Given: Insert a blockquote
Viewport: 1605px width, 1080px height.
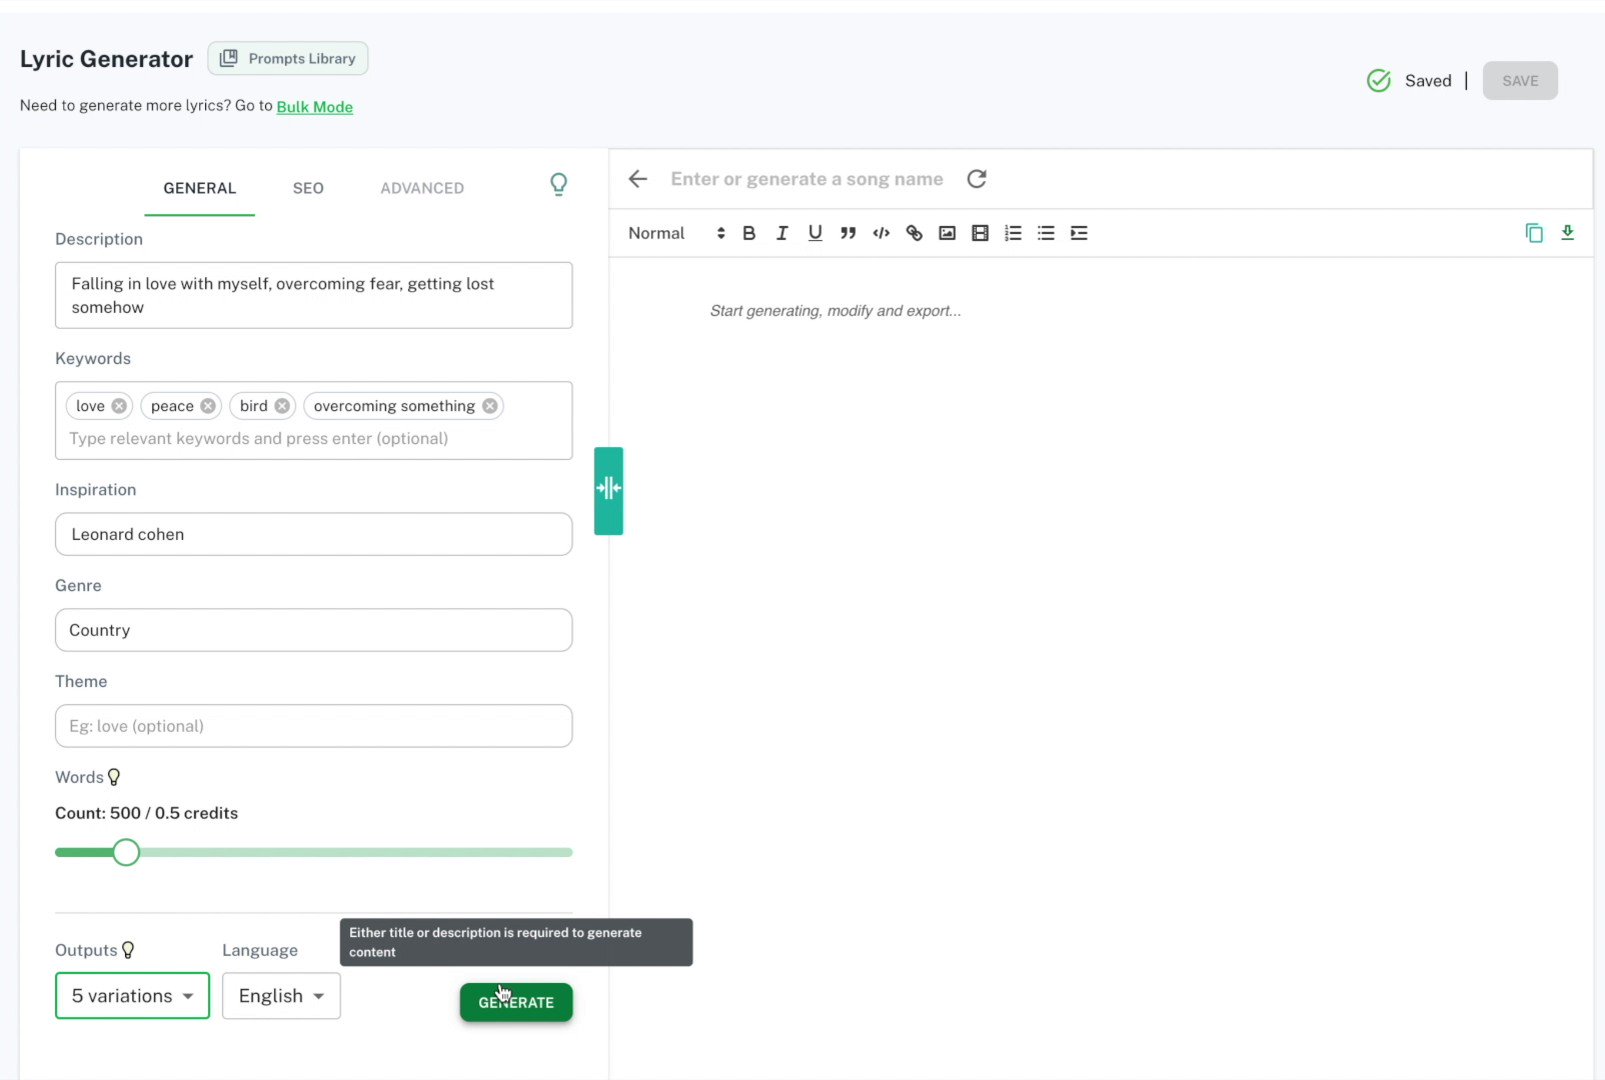Looking at the screenshot, I should pyautogui.click(x=848, y=233).
